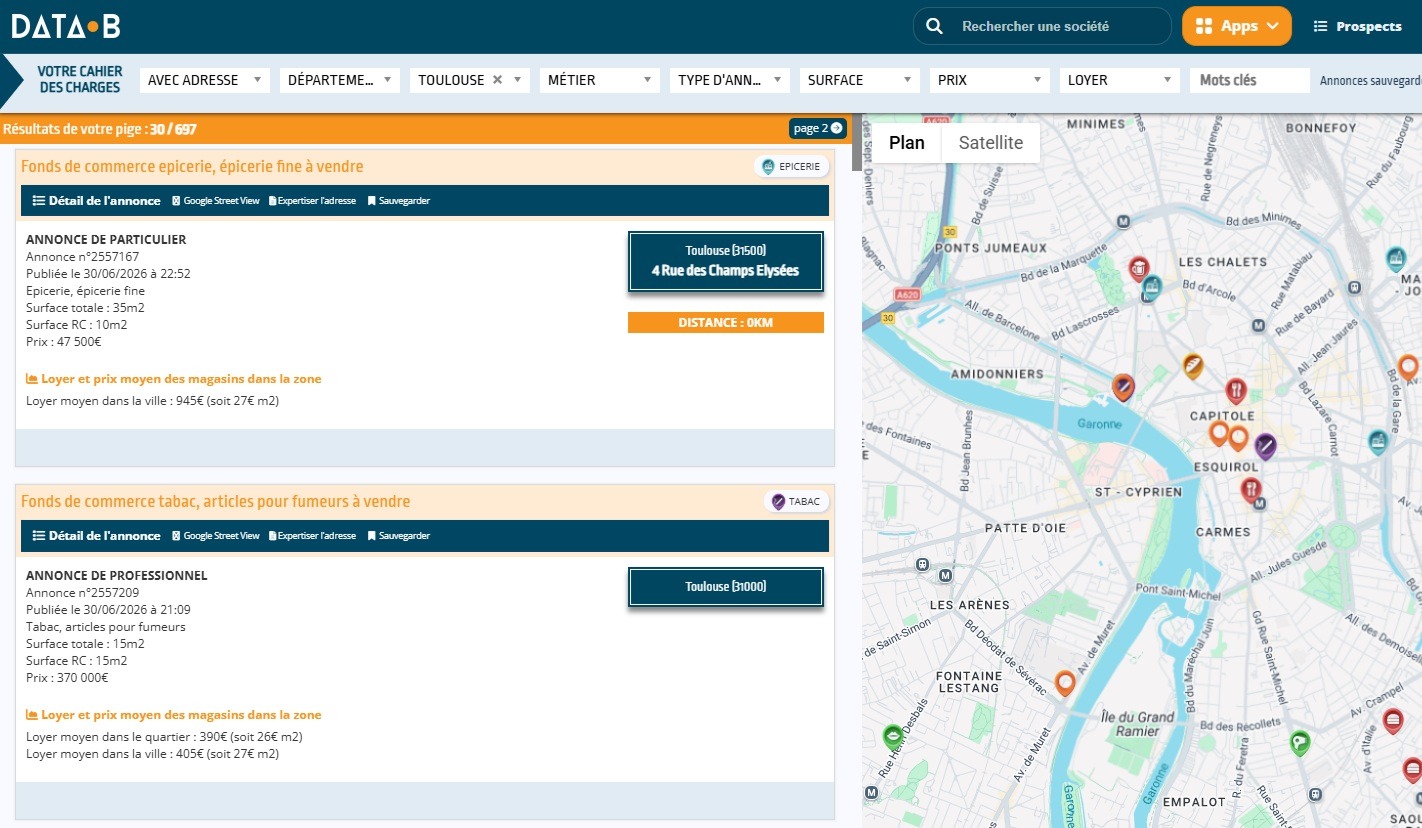Click the text Annonce n°2557209

point(82,593)
